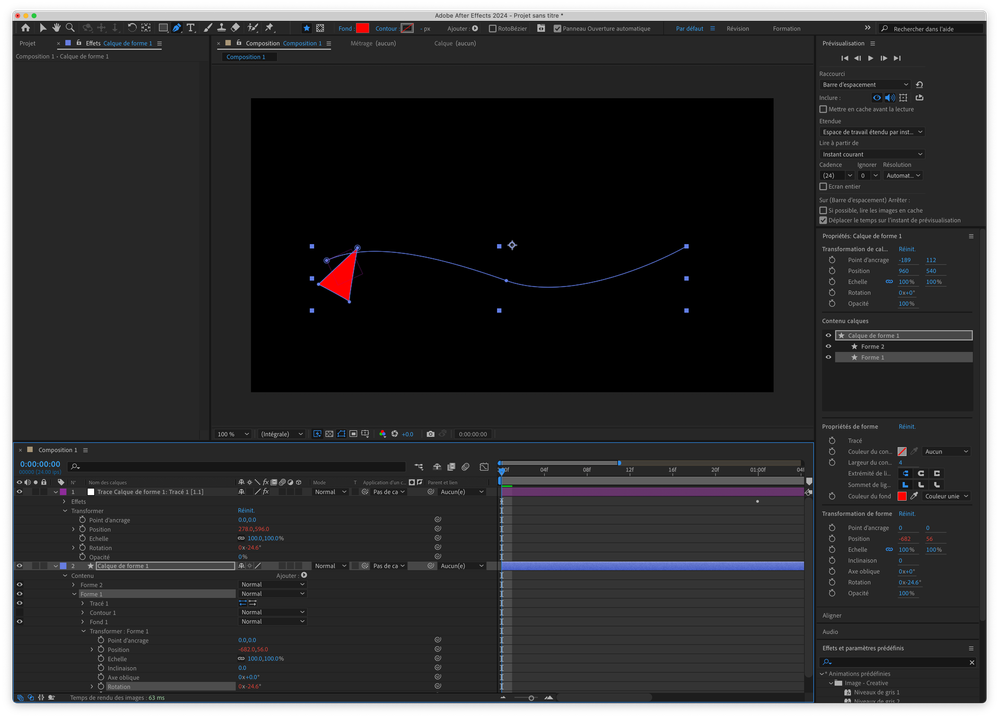Viewport: 999px width, 718px height.
Task: Expand the Effets group of layer 1
Action: pos(64,501)
